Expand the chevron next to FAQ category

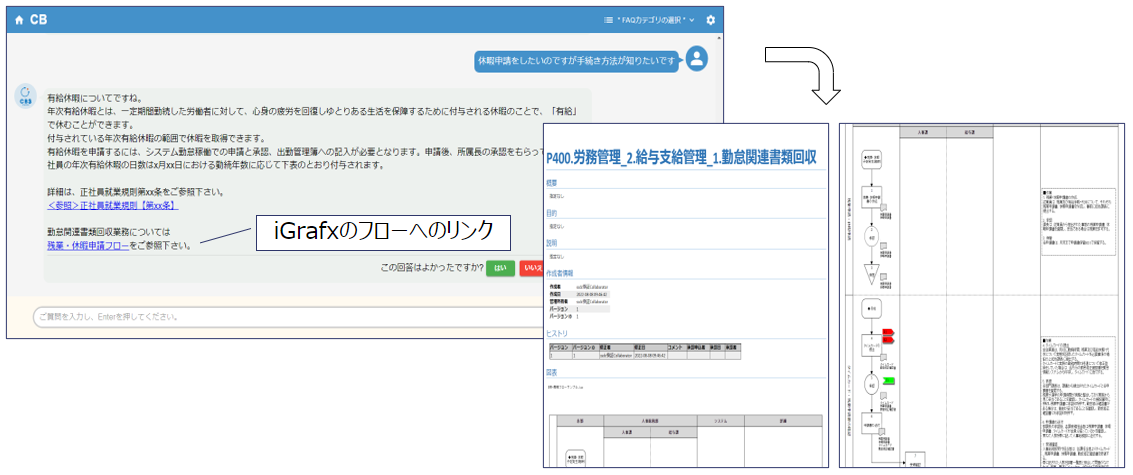[692, 20]
